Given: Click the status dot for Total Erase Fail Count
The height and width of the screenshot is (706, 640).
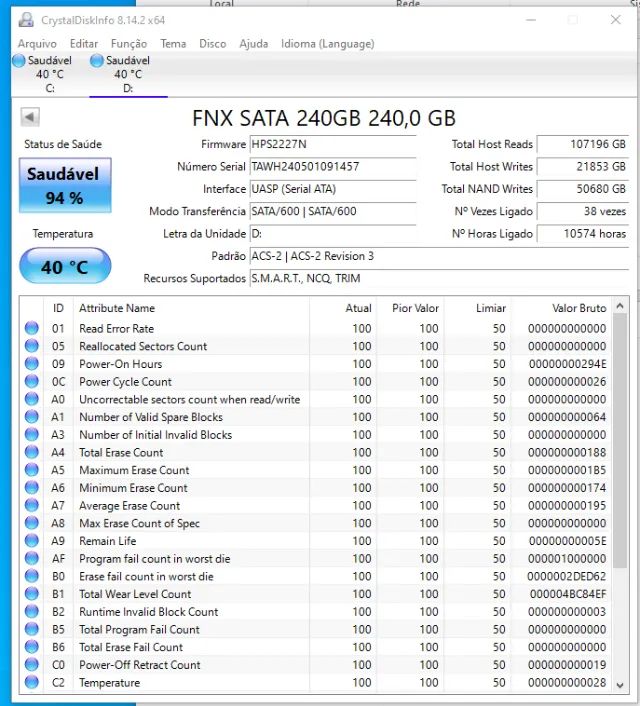Looking at the screenshot, I should pyautogui.click(x=32, y=647).
